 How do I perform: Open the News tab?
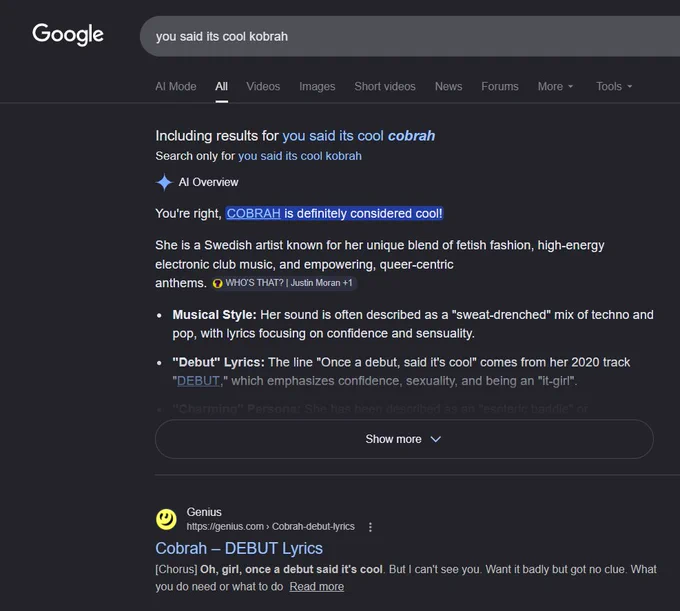click(448, 86)
